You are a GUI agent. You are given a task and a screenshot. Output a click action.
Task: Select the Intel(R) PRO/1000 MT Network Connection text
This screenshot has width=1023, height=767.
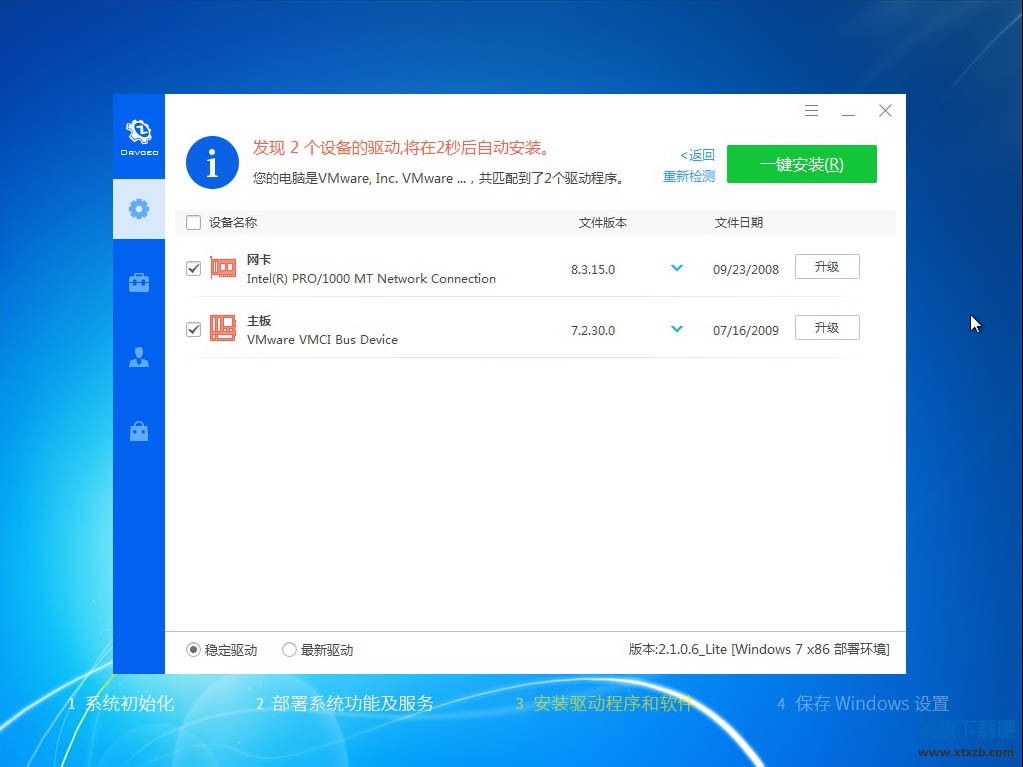point(371,278)
